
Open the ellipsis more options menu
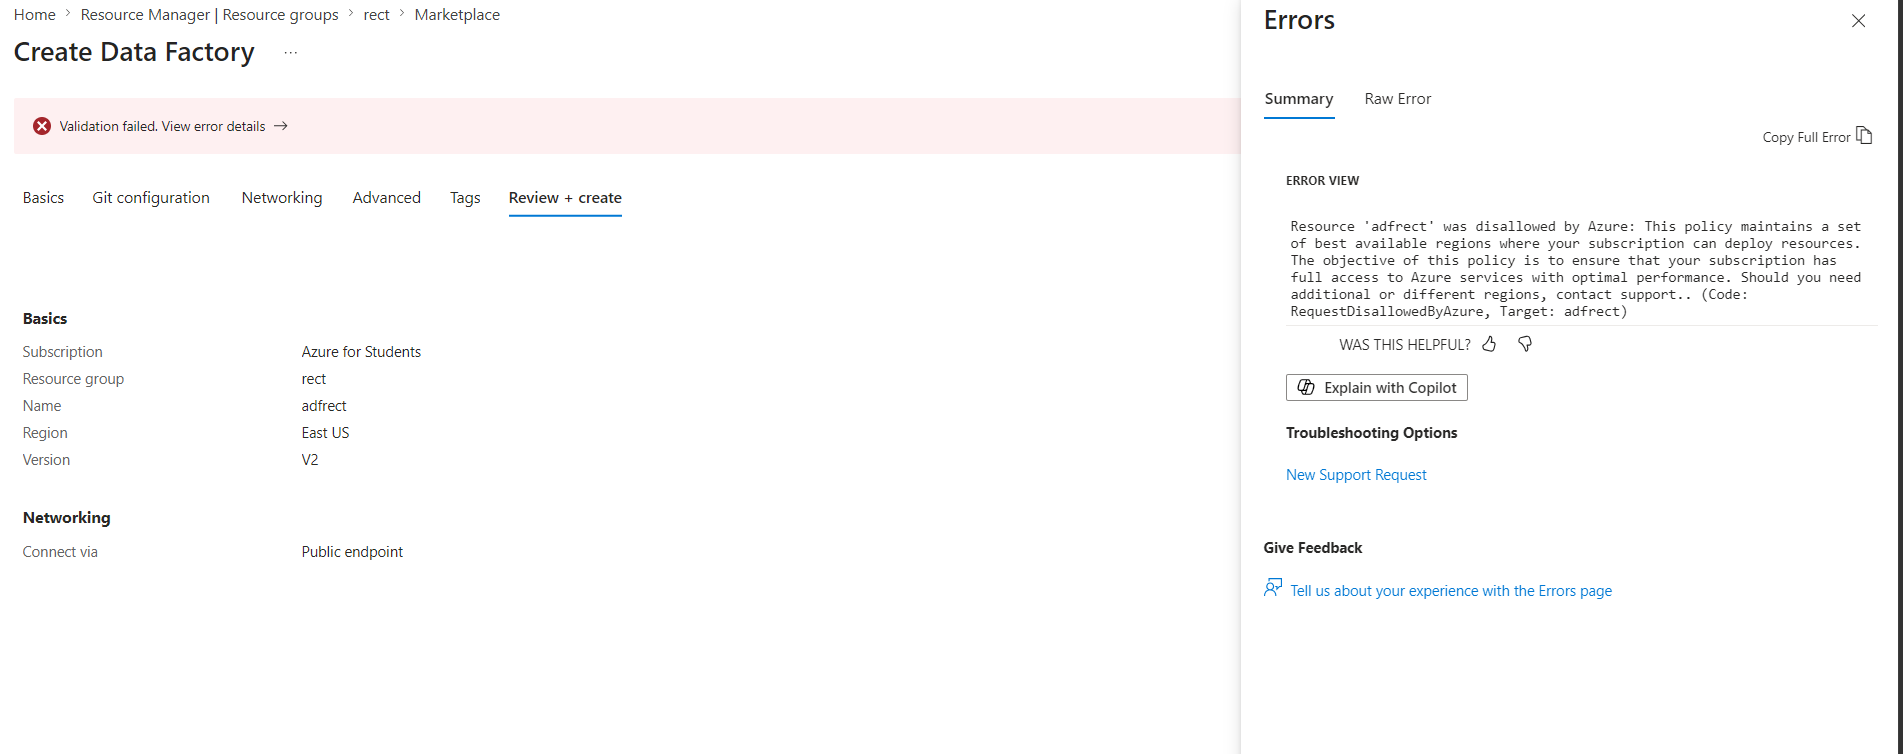(290, 53)
